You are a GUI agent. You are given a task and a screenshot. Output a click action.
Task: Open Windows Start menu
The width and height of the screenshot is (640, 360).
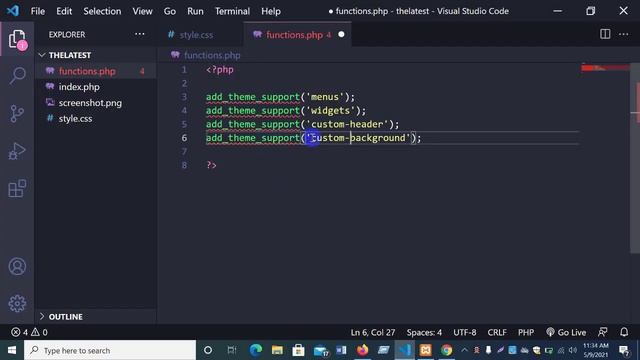[12, 350]
